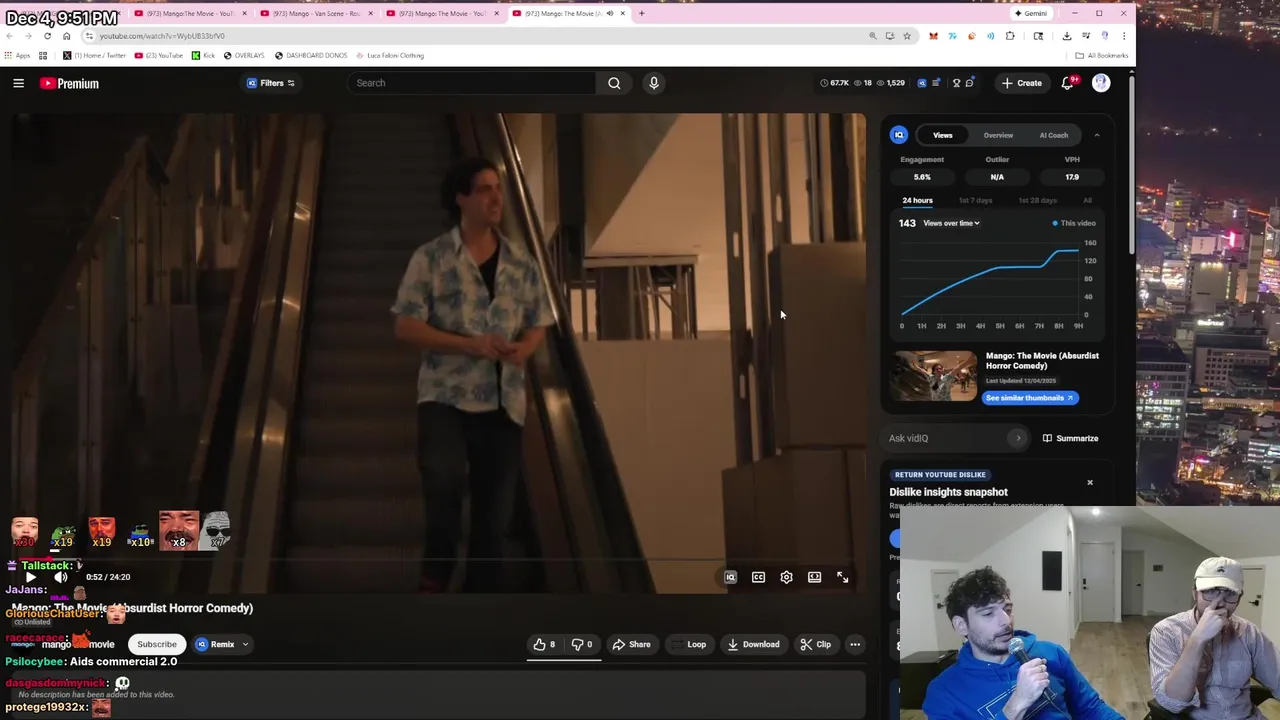Bookmark this page with the star
The image size is (1280, 720).
pos(907,36)
